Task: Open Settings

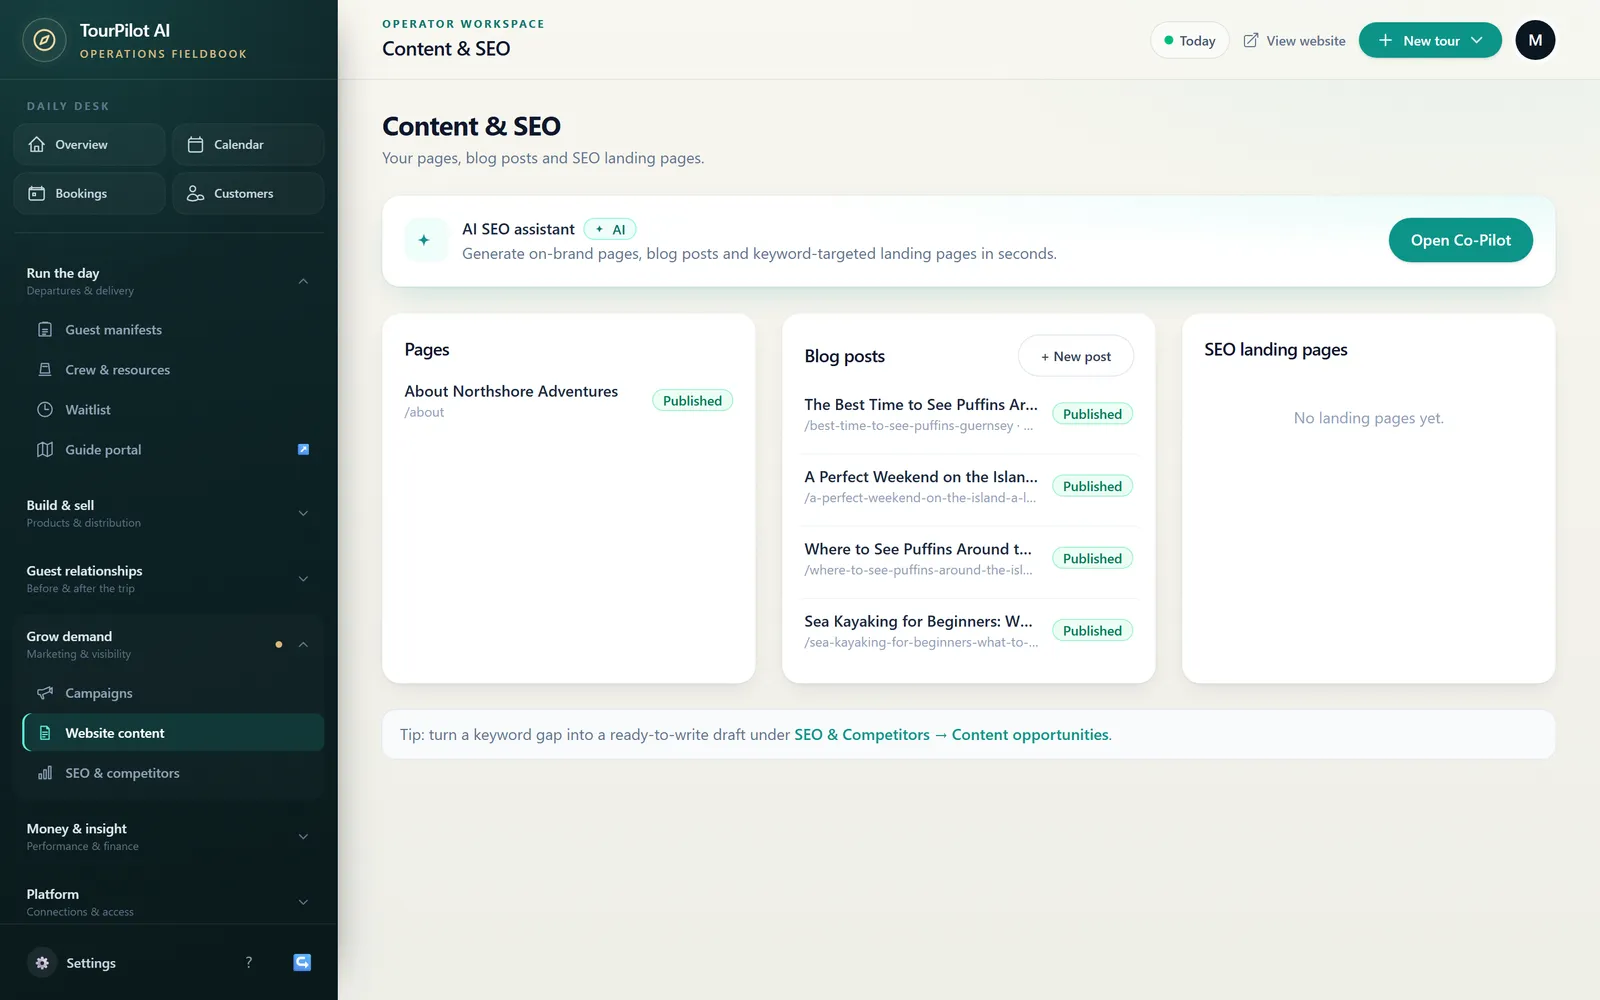Action: point(91,963)
